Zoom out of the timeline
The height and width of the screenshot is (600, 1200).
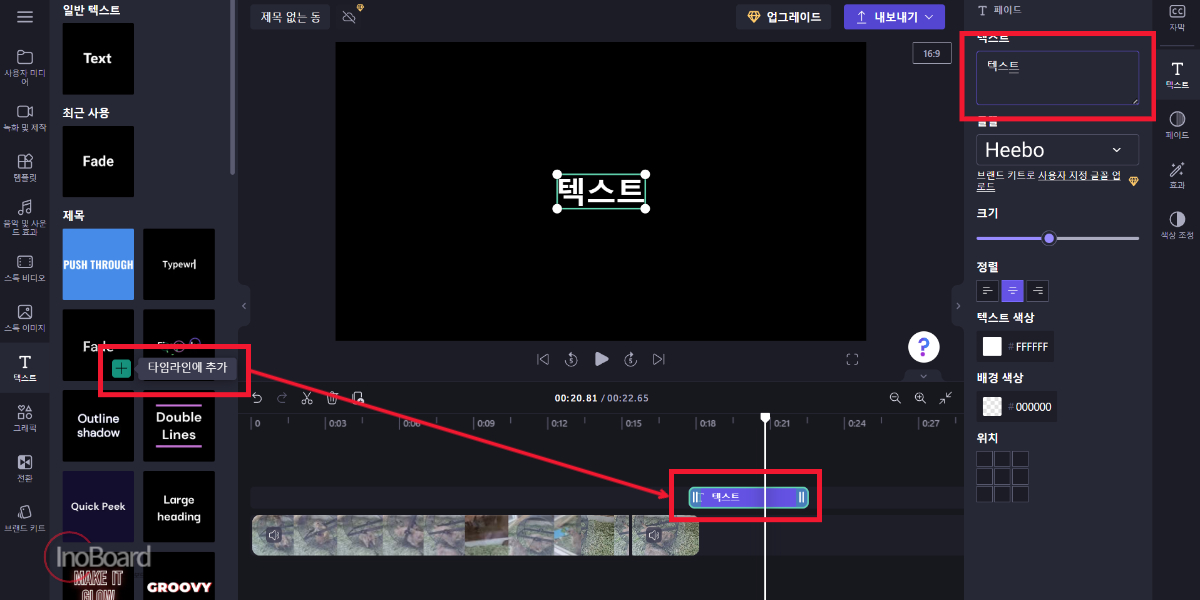tap(895, 398)
